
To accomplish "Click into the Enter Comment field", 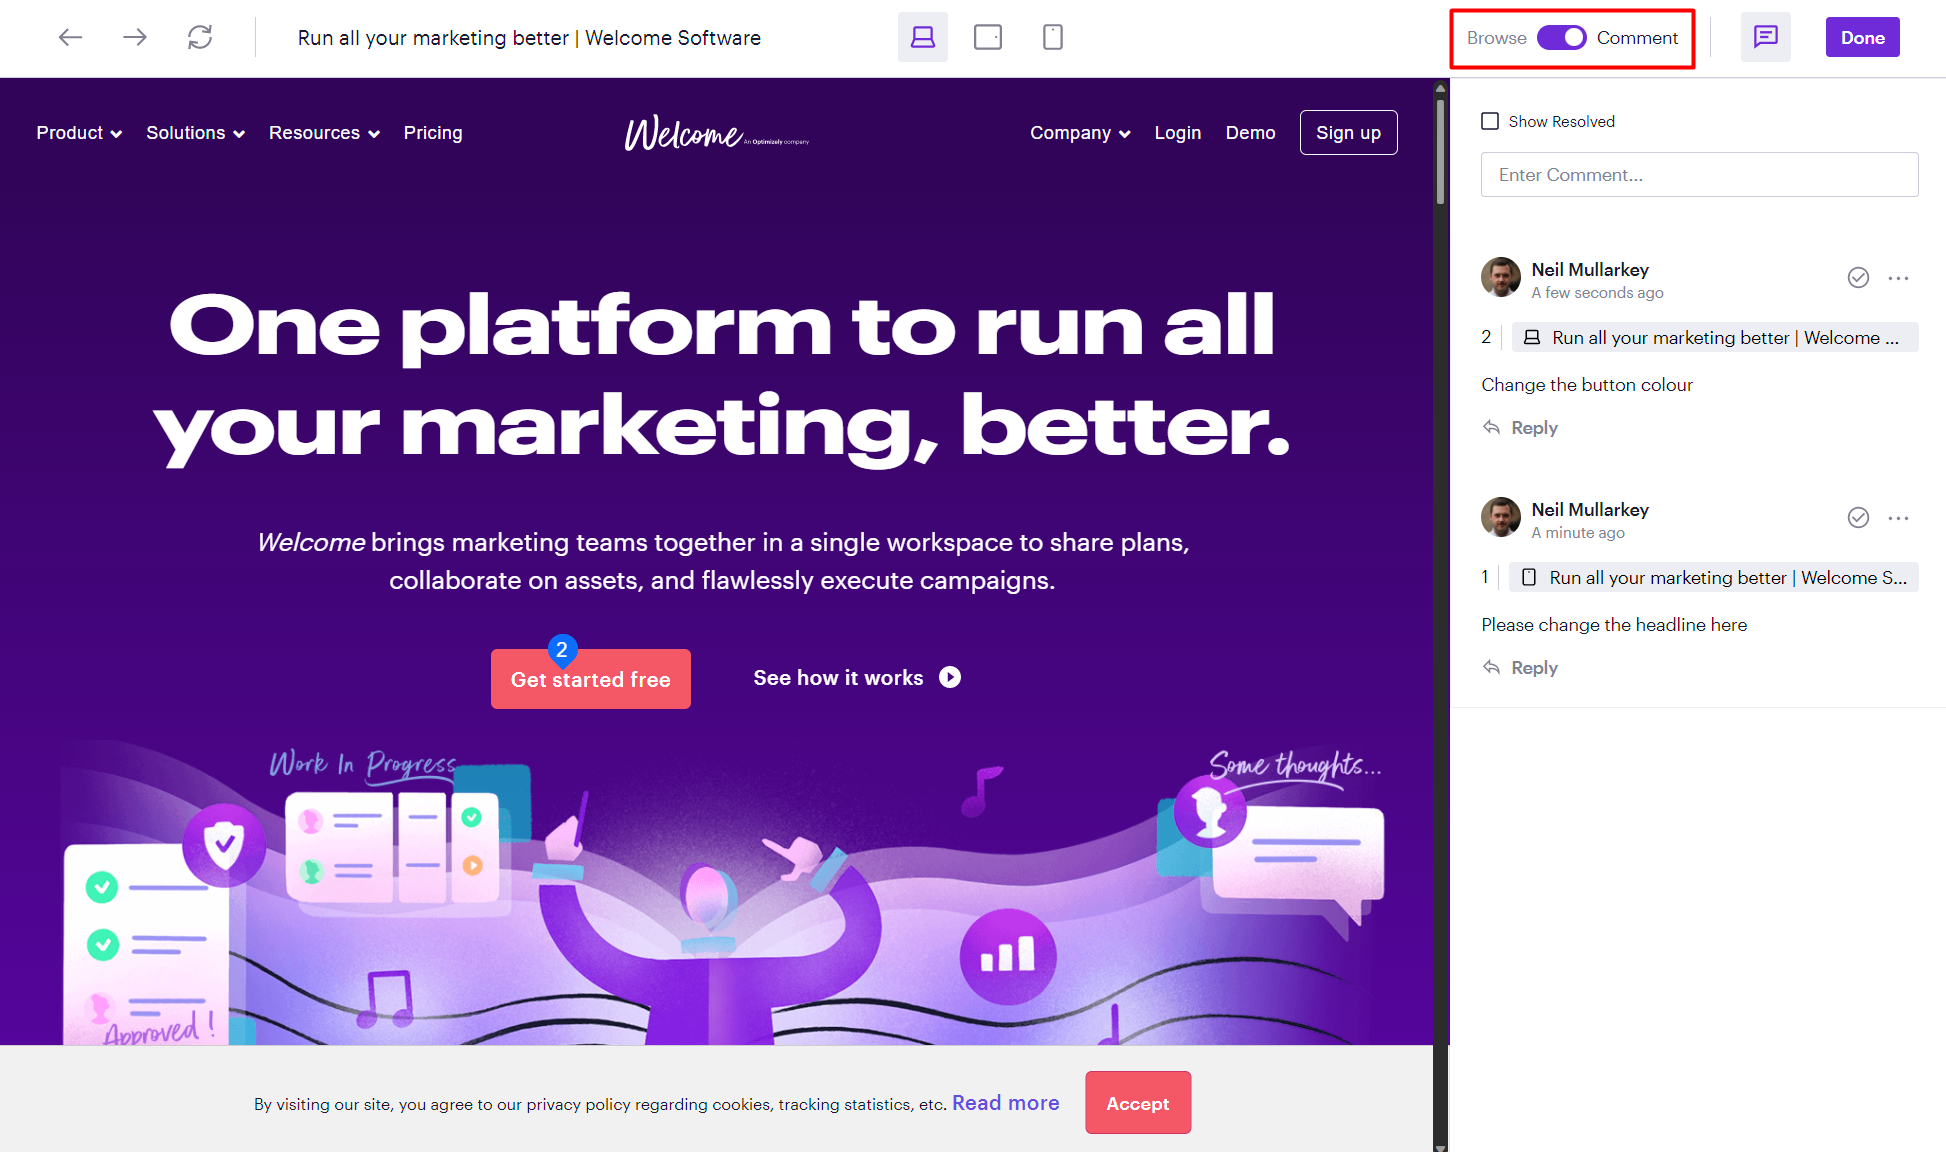I will [x=1699, y=175].
